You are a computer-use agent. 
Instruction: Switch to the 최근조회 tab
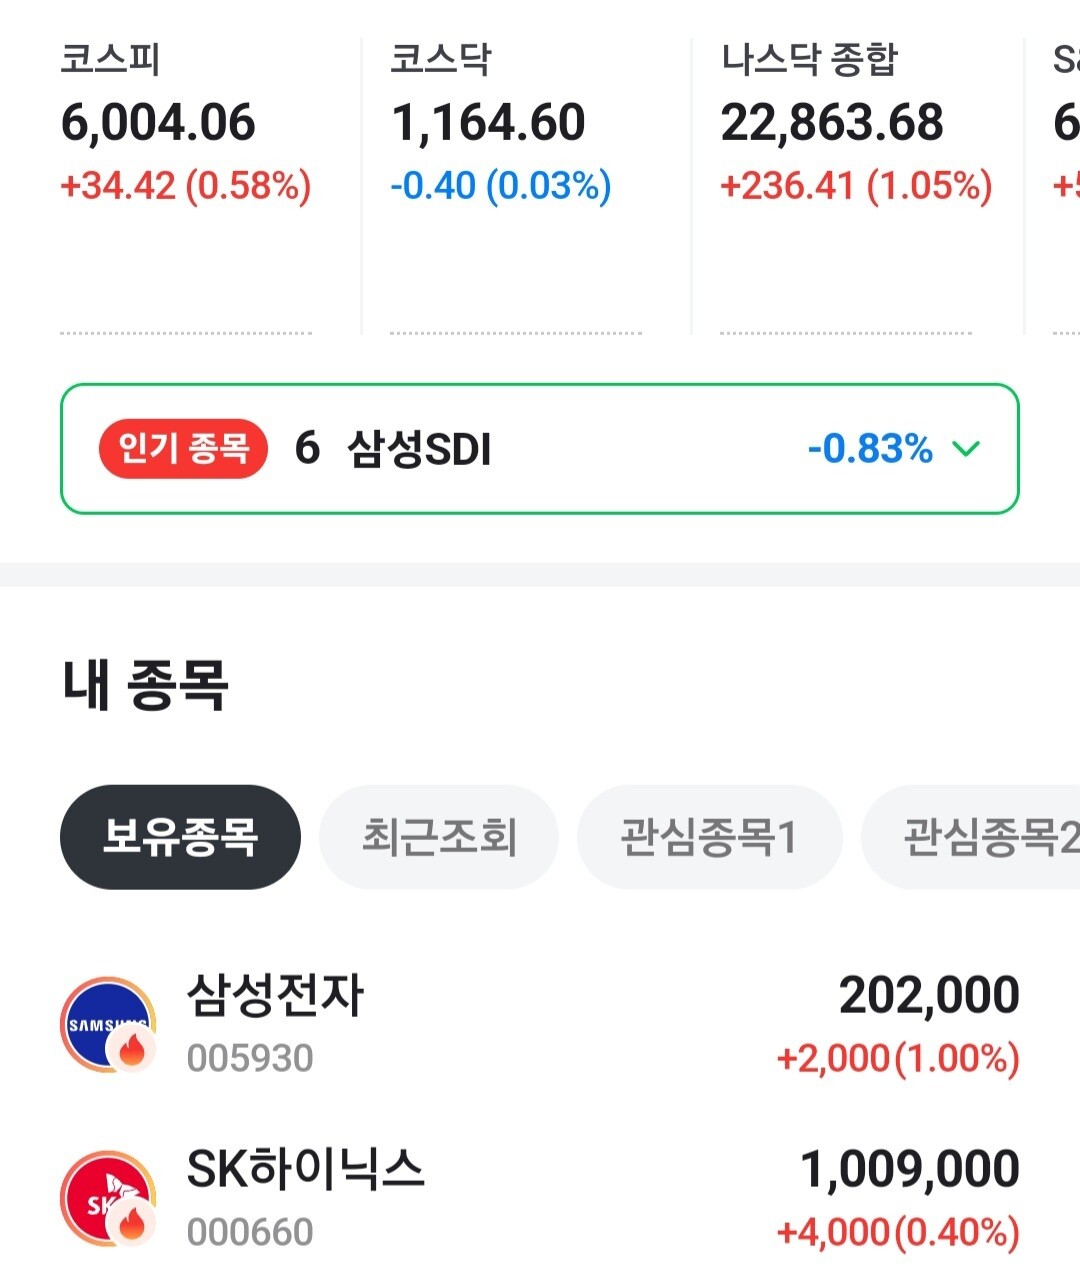(439, 837)
